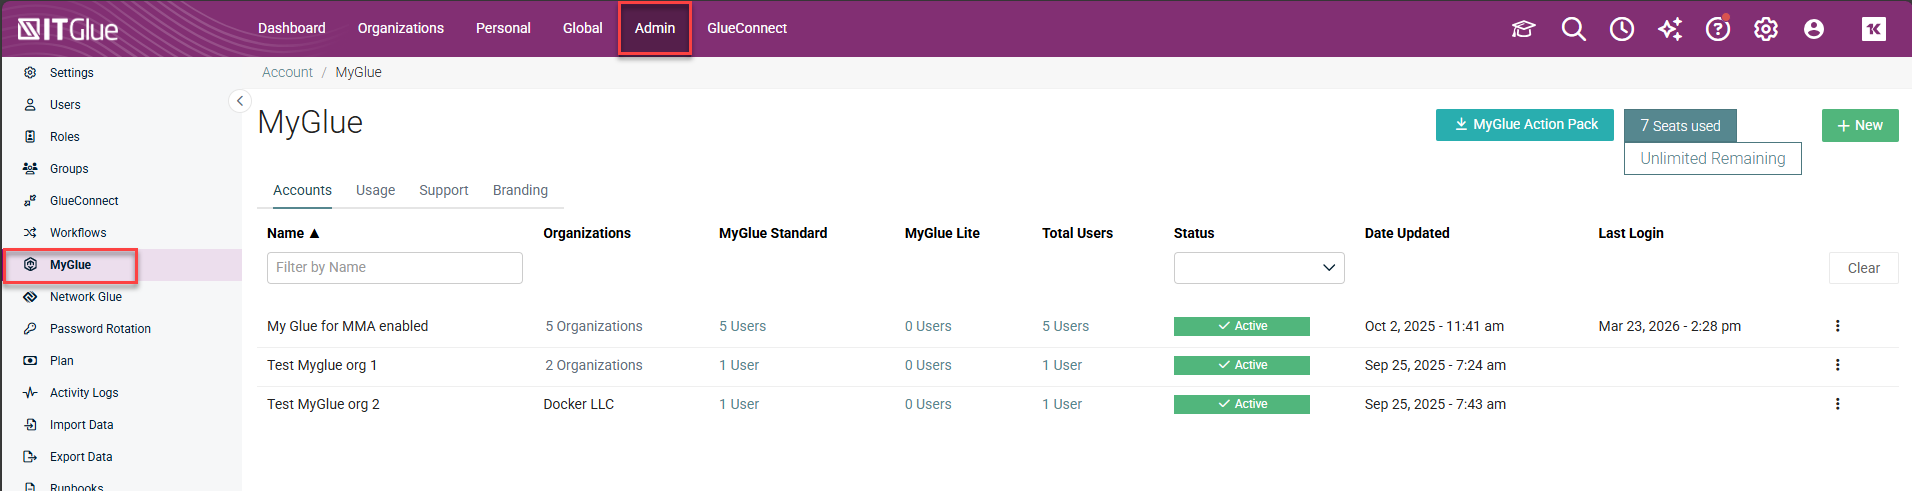Download the MyGlue Action Pack
Image resolution: width=1912 pixels, height=491 pixels.
1524,125
